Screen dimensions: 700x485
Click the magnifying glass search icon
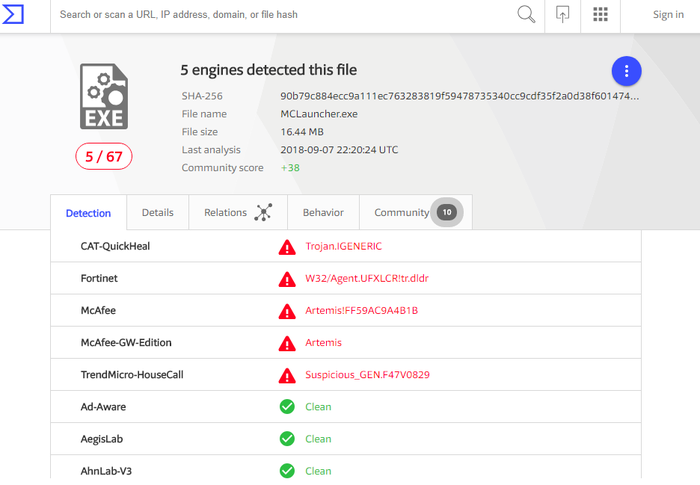point(526,14)
